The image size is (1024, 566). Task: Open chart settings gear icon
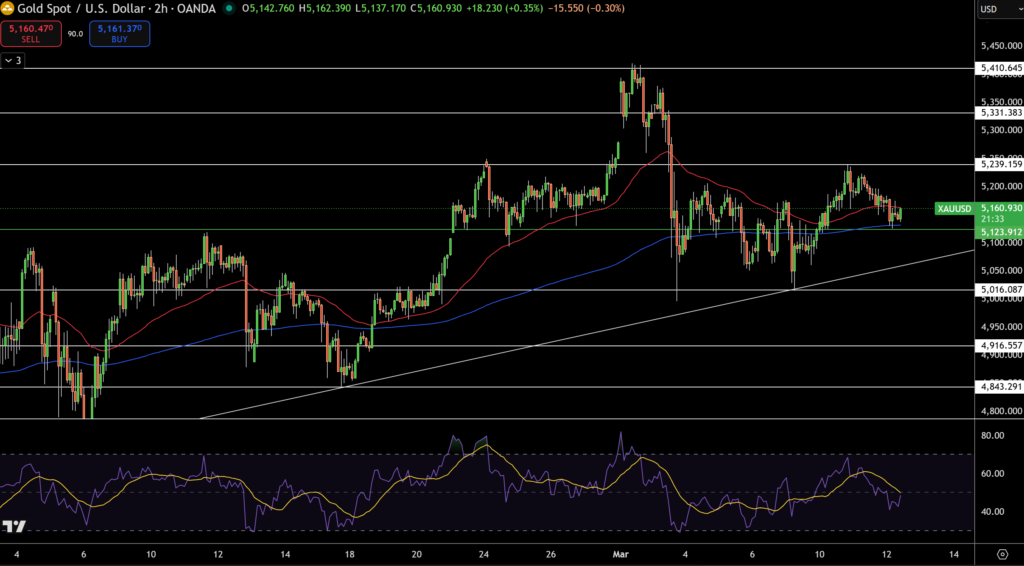[x=1002, y=554]
